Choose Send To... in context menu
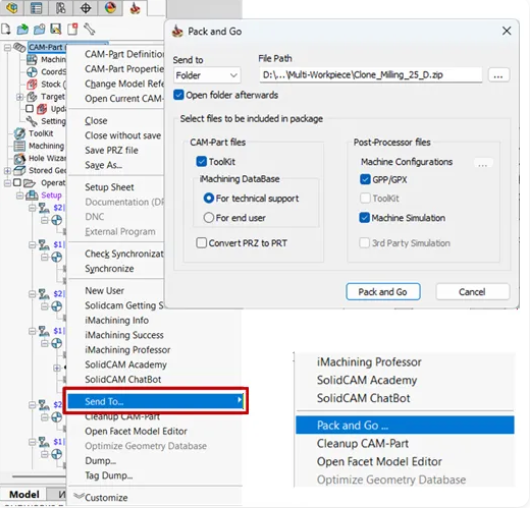This screenshot has height=508, width=530. coord(155,401)
